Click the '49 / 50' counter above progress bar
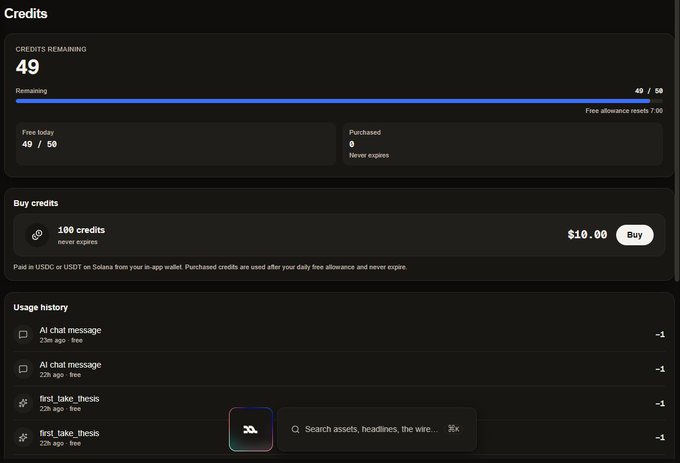The image size is (680, 463). pos(649,91)
